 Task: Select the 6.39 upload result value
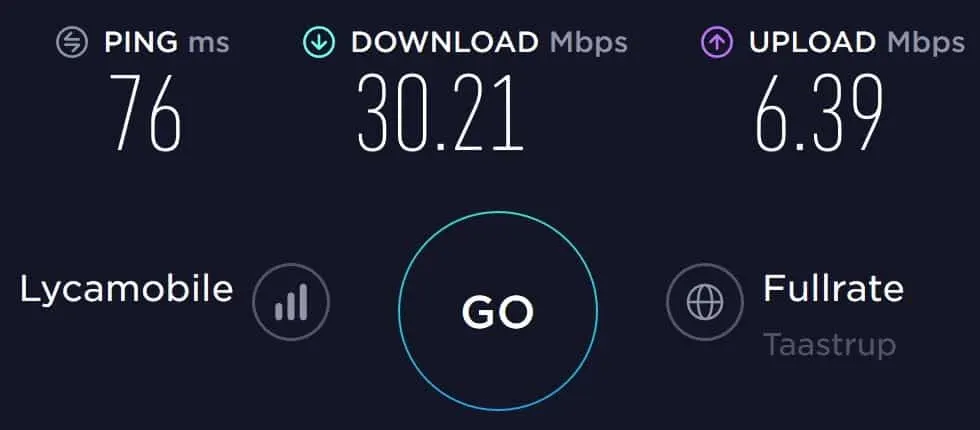click(x=819, y=113)
